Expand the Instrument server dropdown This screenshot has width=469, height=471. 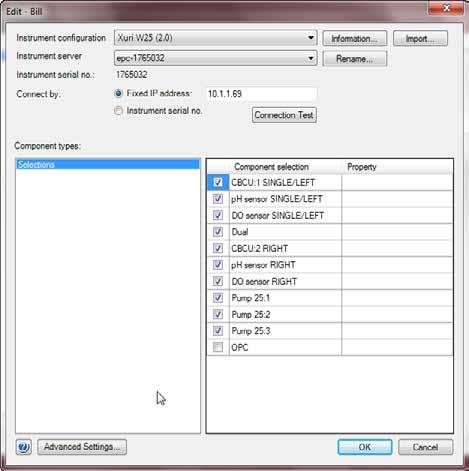click(215, 58)
